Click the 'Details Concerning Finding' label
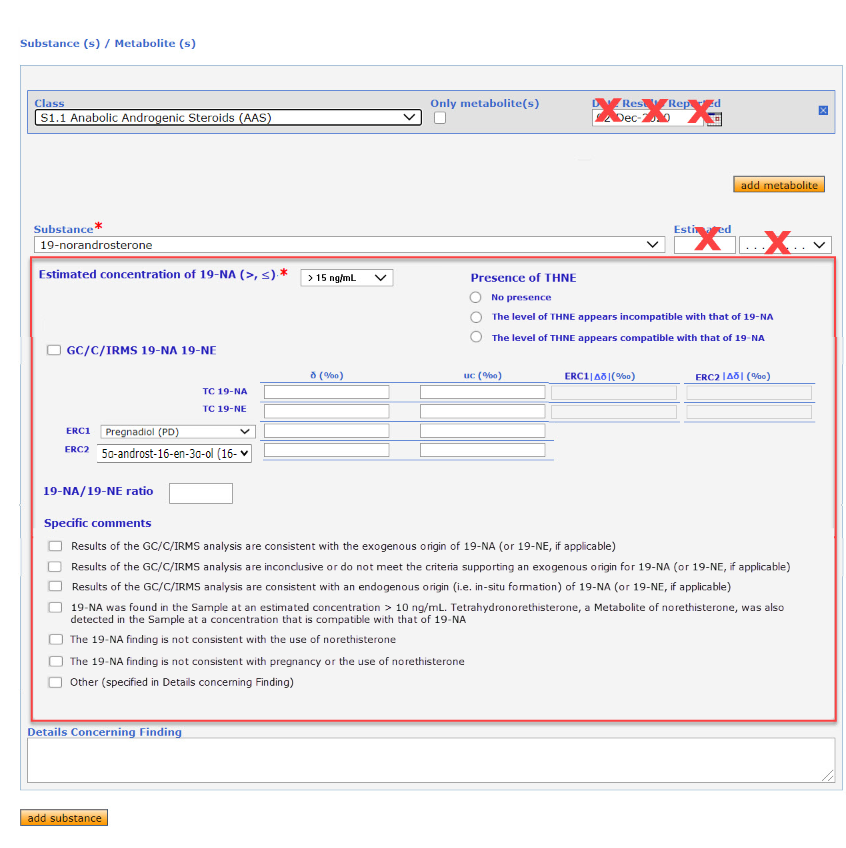This screenshot has height=848, width=846. tap(104, 732)
